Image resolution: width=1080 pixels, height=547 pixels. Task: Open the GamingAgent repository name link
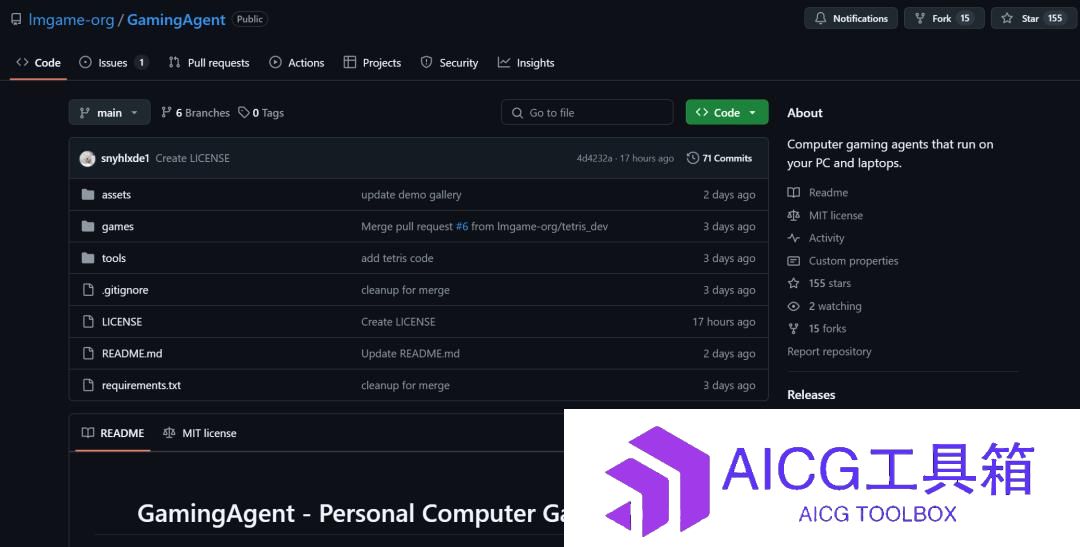[x=176, y=20]
